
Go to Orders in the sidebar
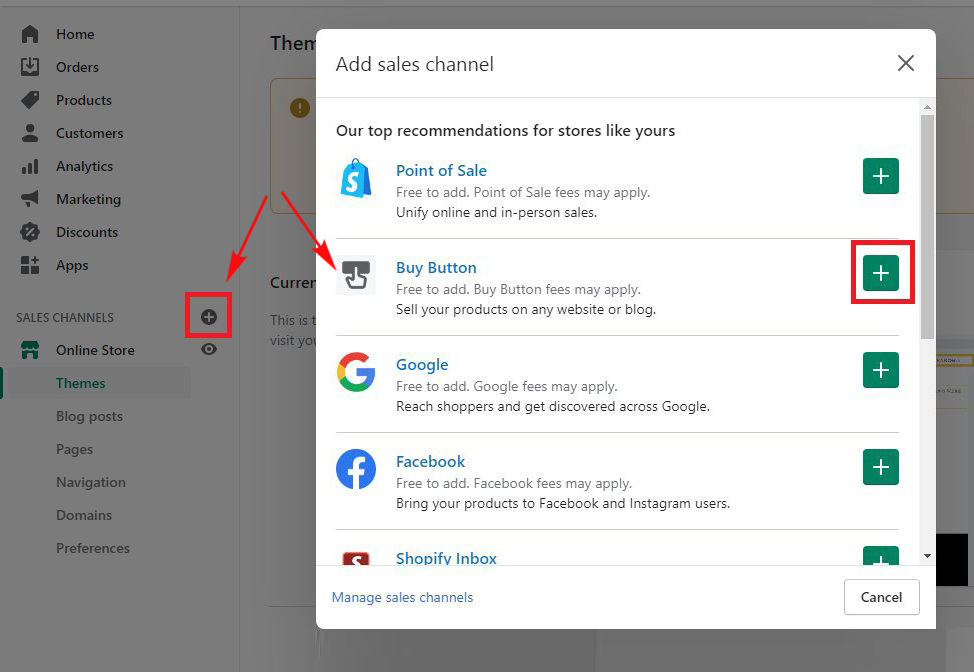click(77, 67)
